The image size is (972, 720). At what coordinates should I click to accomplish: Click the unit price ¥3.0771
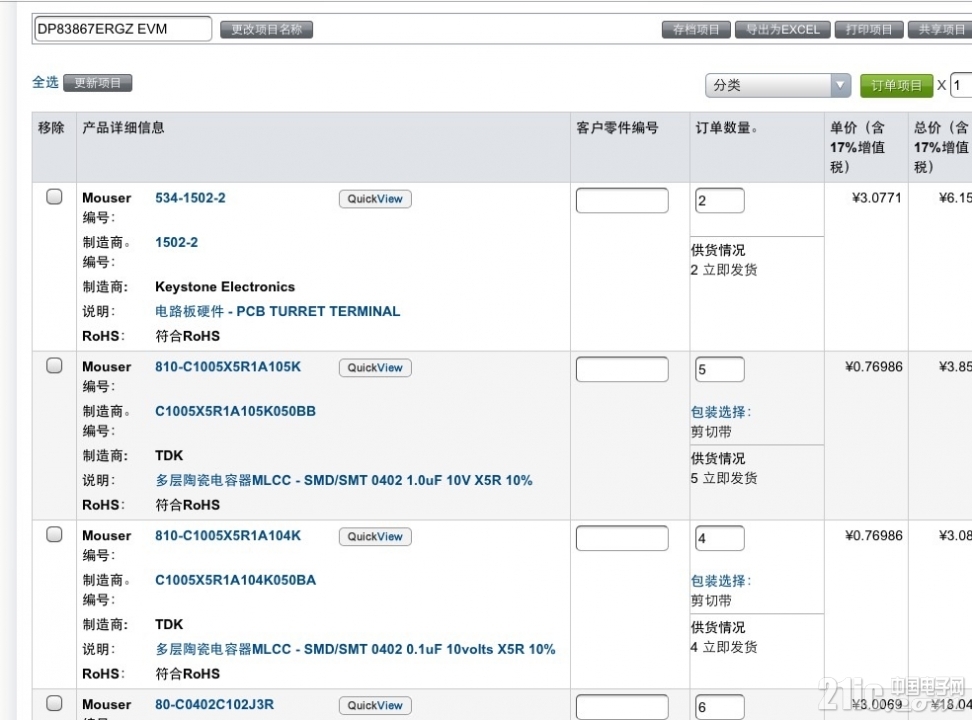point(877,198)
